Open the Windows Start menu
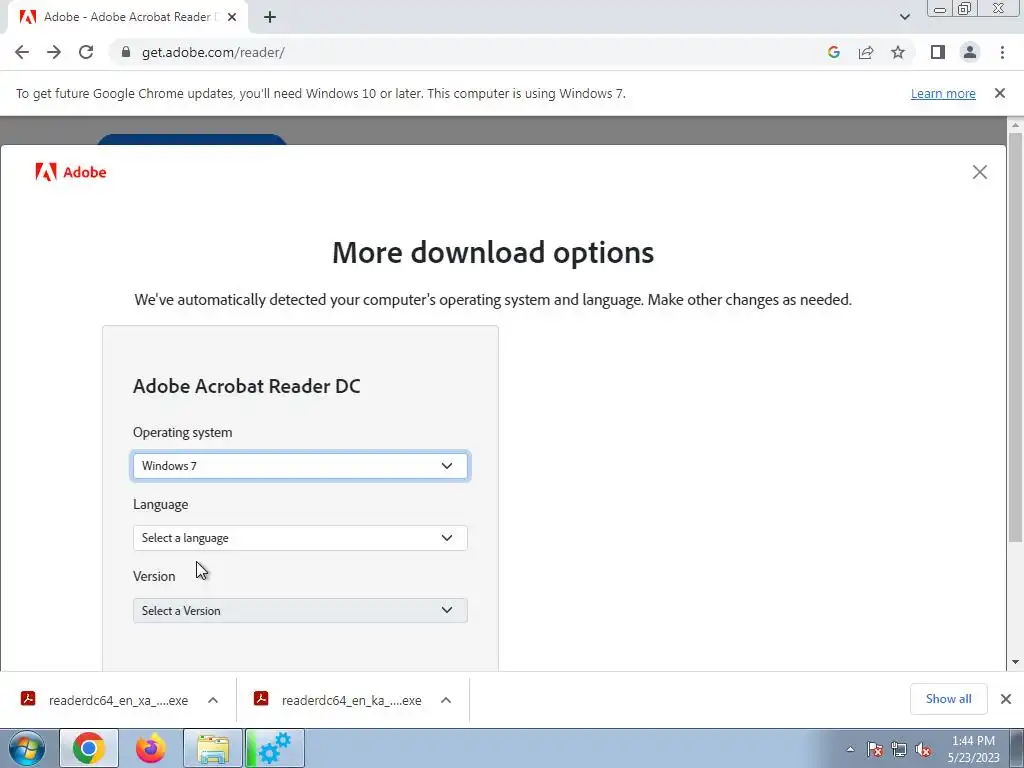This screenshot has width=1024, height=768. click(26, 748)
